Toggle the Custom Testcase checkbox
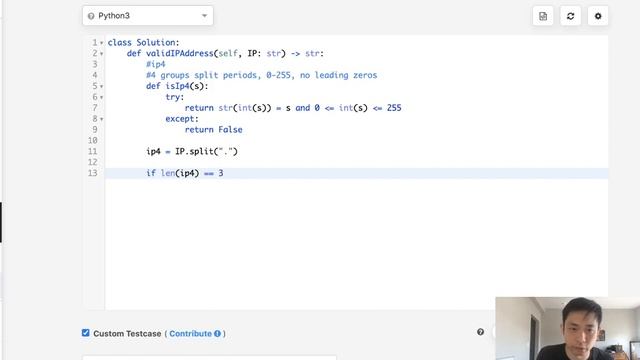 (x=85, y=333)
